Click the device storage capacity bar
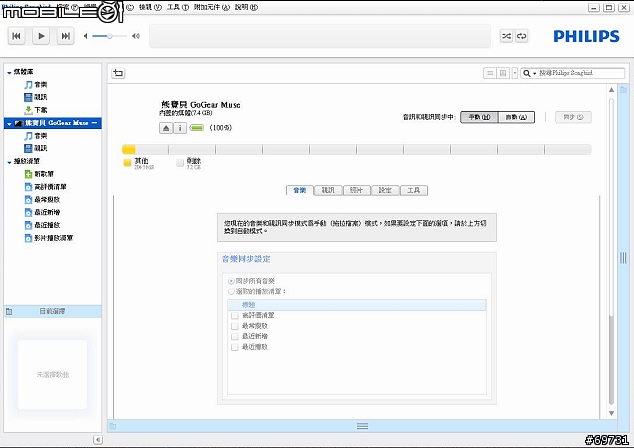Screen dimensions: 634x448 [x=357, y=150]
